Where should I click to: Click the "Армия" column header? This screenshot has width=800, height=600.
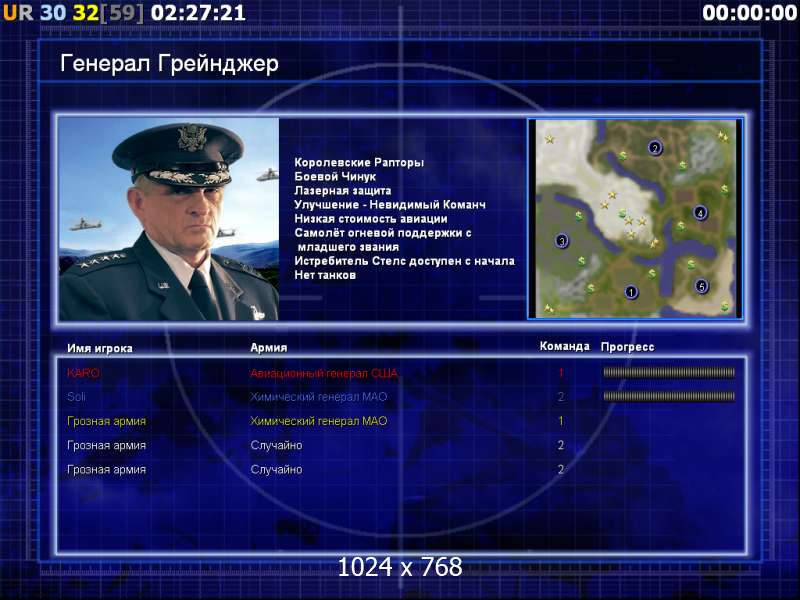point(268,347)
